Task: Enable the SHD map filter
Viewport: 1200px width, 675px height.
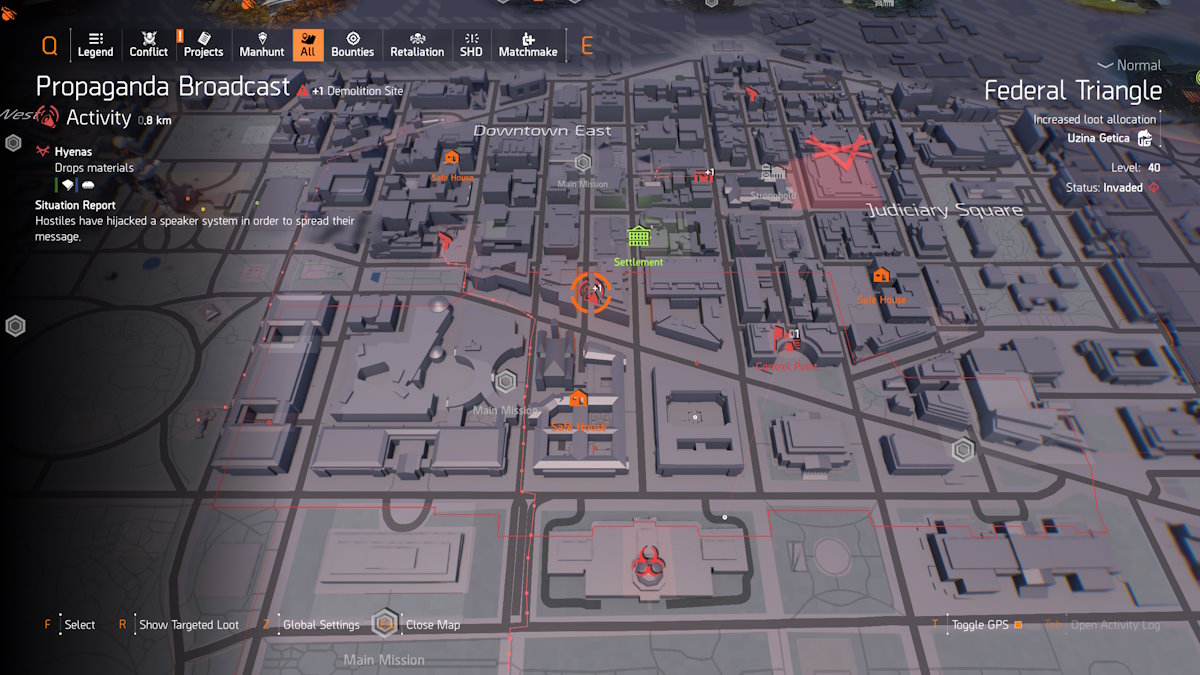Action: click(x=470, y=44)
